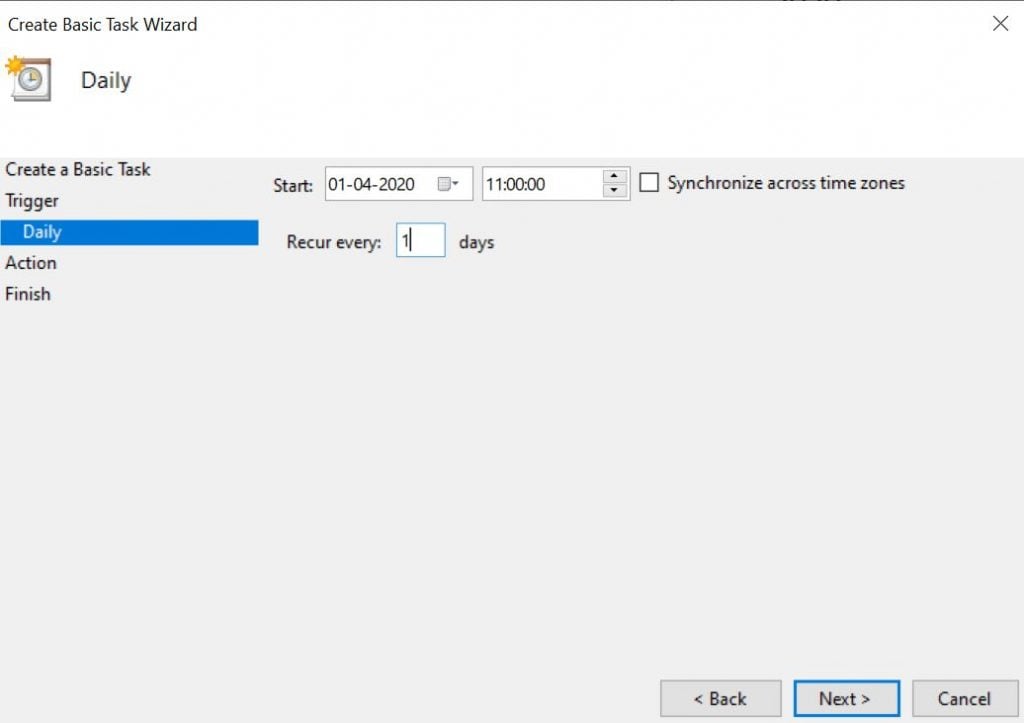Select the Trigger step in sidebar
This screenshot has height=723, width=1024.
32,201
